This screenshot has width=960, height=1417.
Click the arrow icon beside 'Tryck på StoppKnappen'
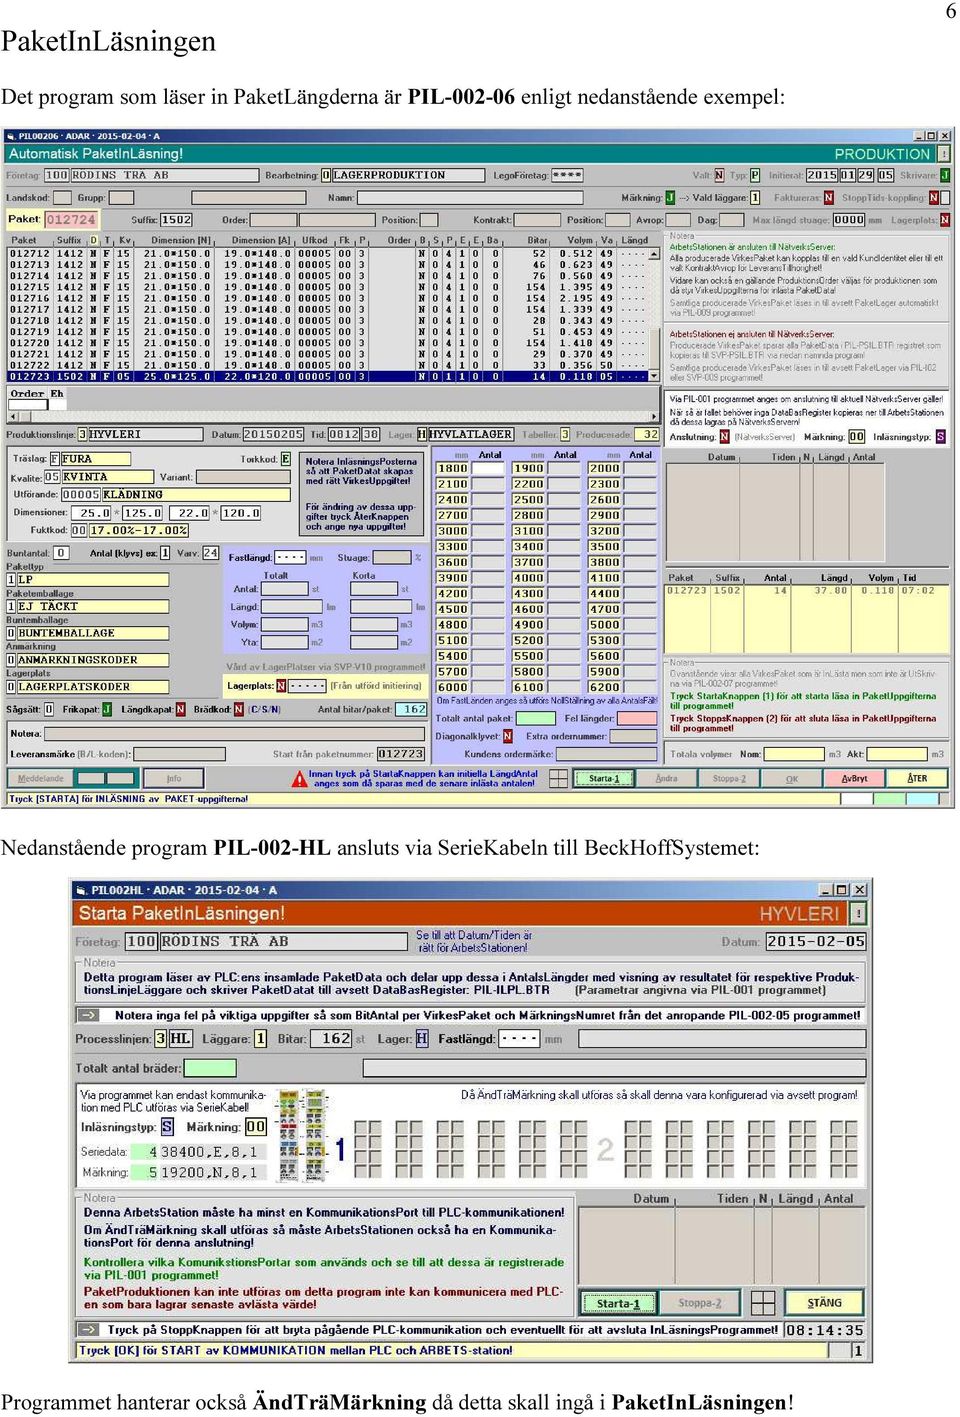[x=89, y=1329]
